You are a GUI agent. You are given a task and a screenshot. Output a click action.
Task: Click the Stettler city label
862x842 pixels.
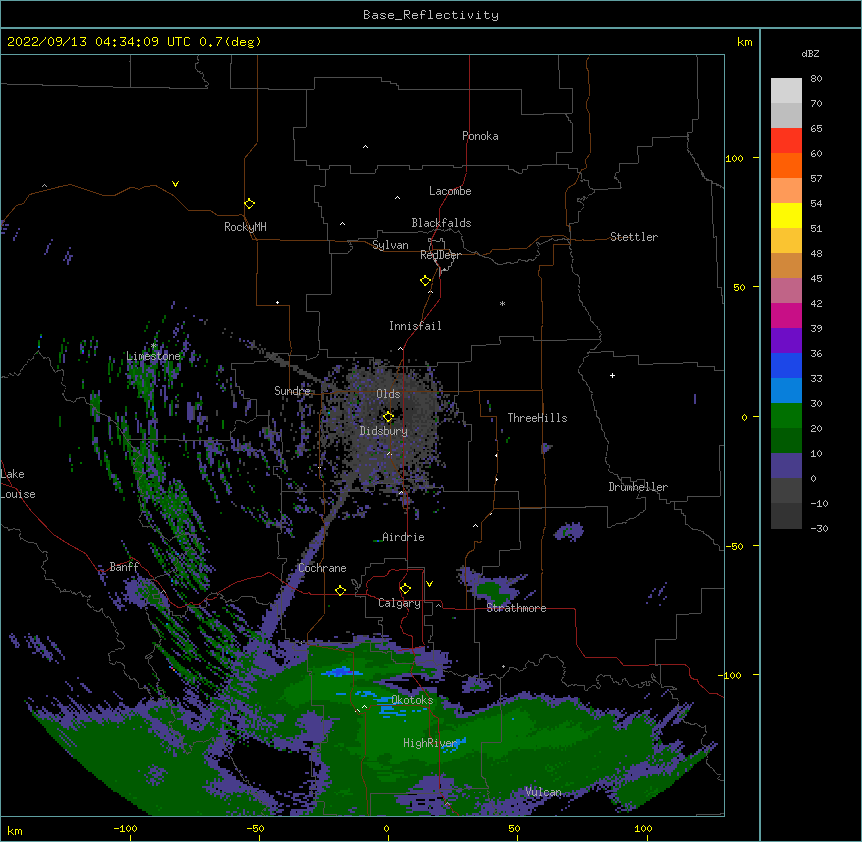(634, 237)
